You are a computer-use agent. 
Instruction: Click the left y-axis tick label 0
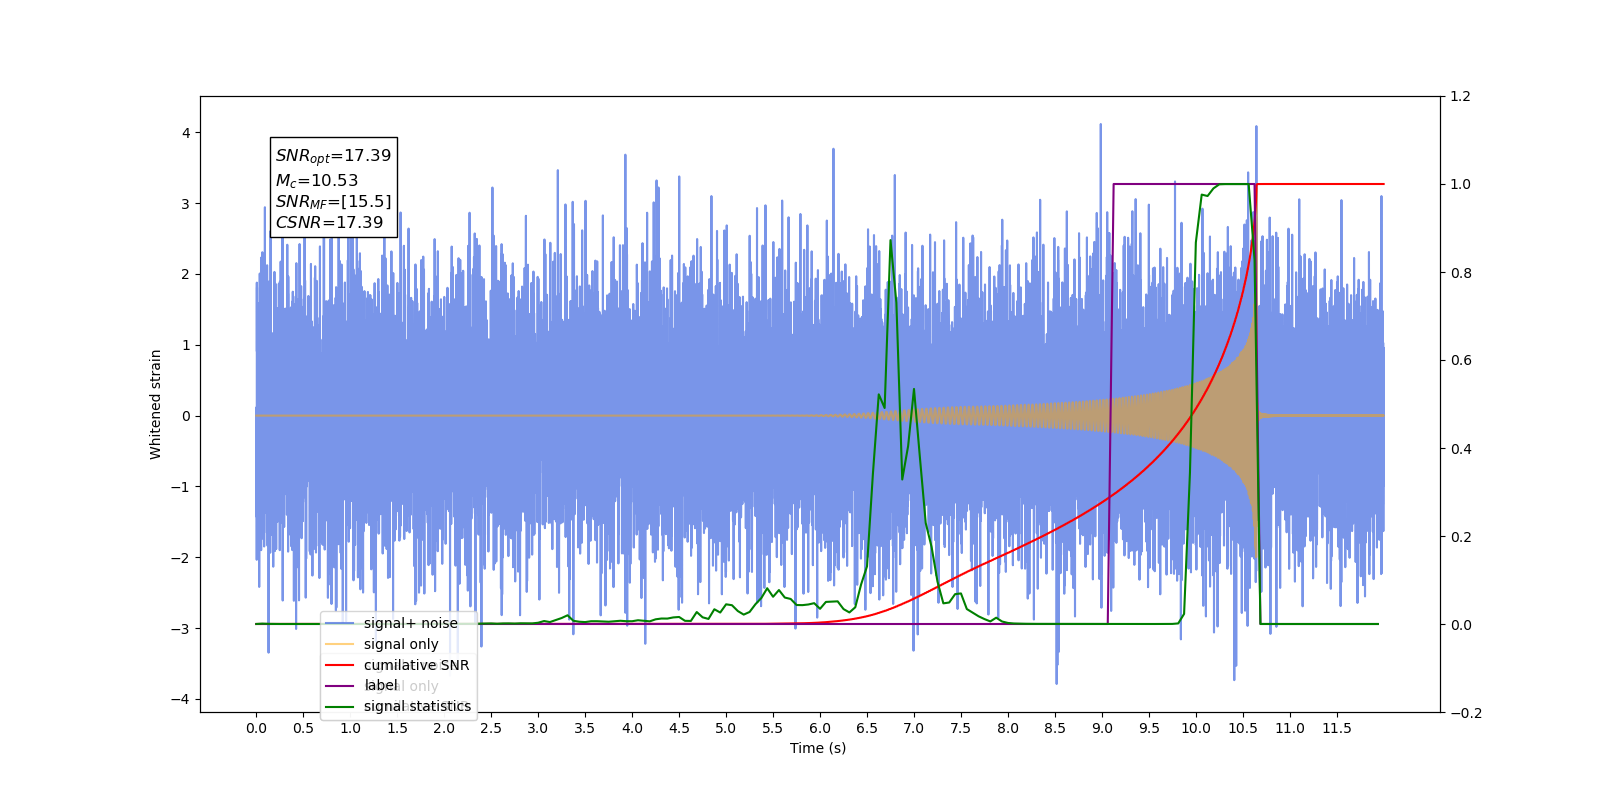click(186, 416)
